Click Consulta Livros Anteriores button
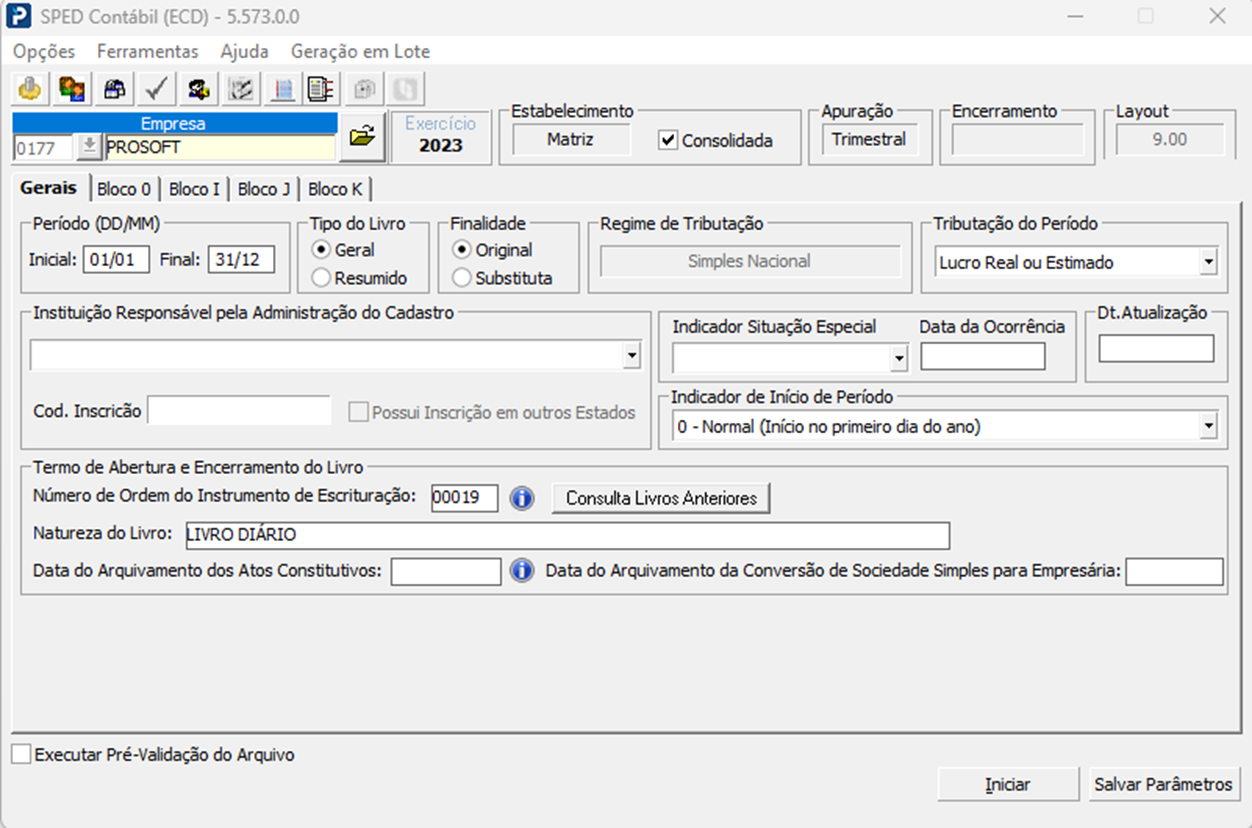 click(x=661, y=498)
